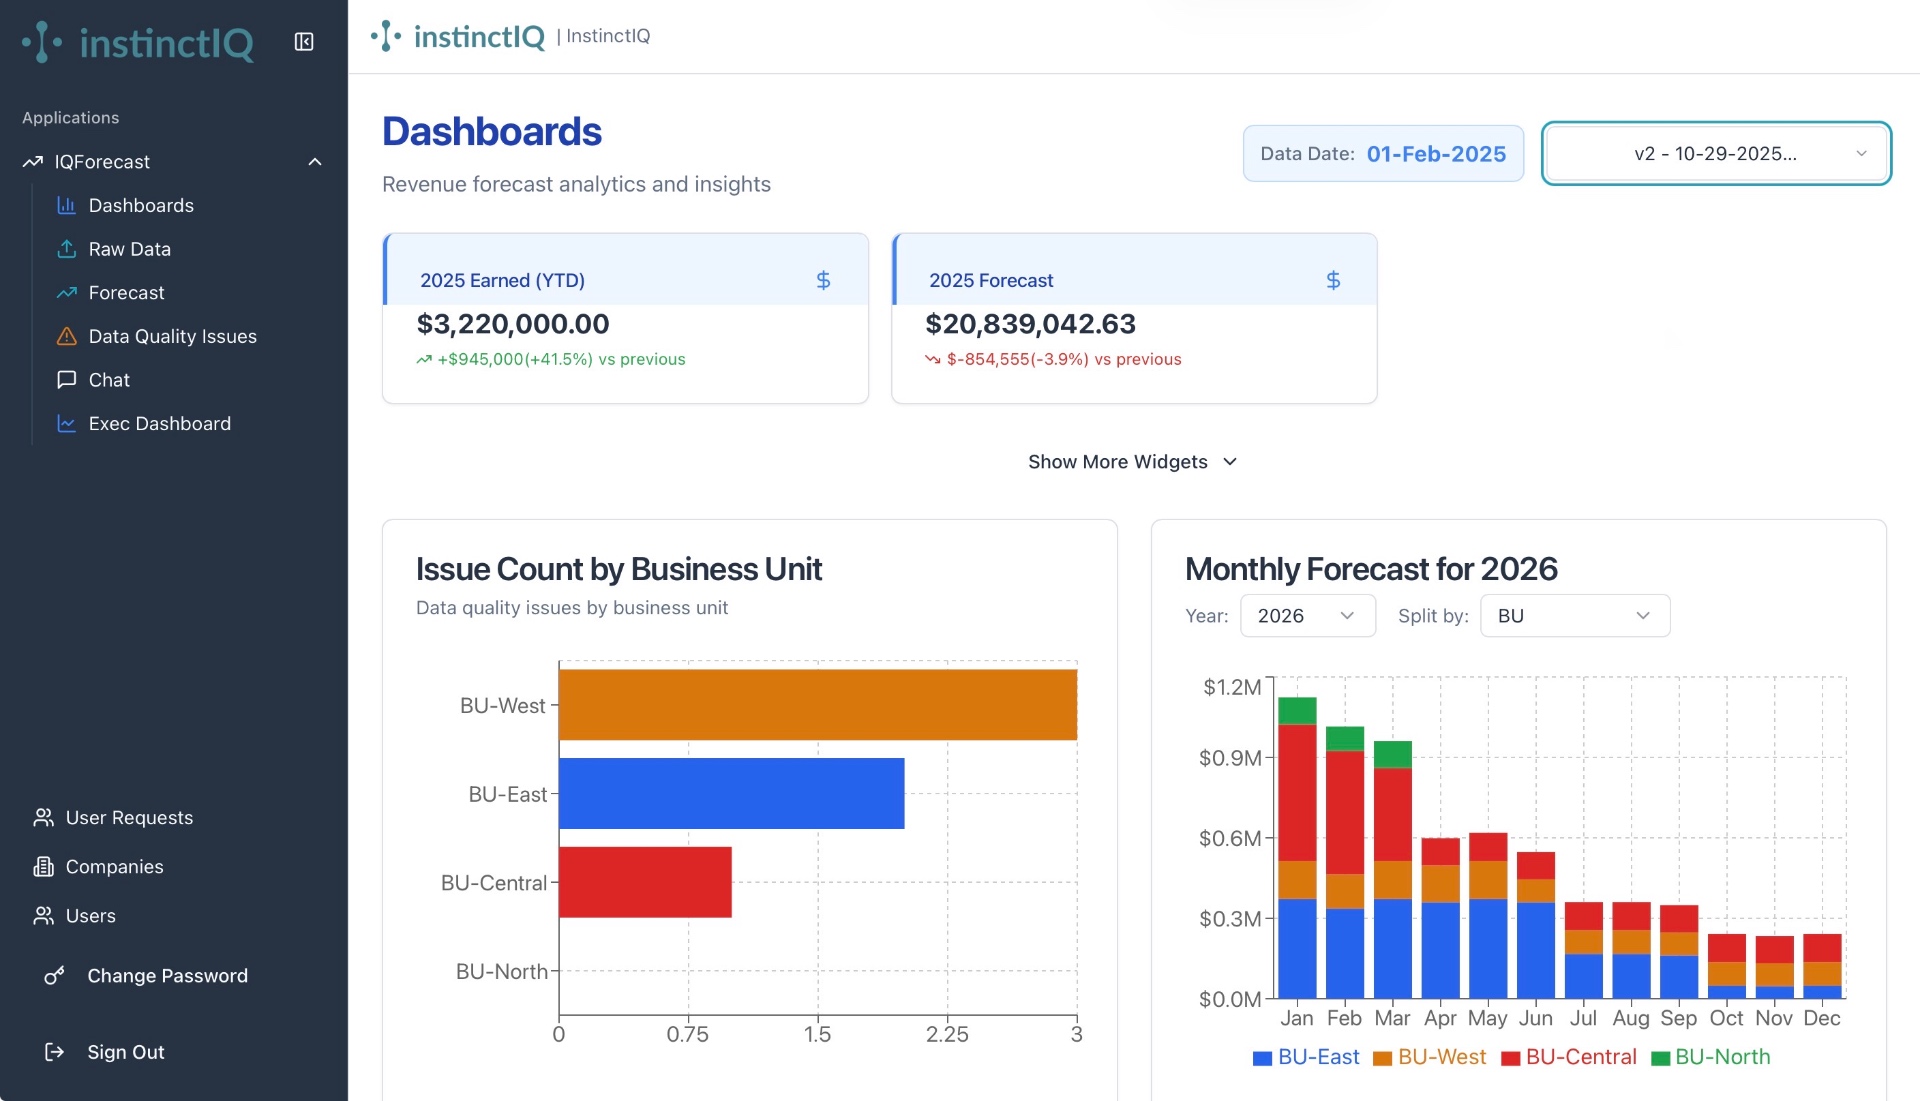The height and width of the screenshot is (1101, 1920).
Task: Open the Chat page
Action: coord(109,380)
